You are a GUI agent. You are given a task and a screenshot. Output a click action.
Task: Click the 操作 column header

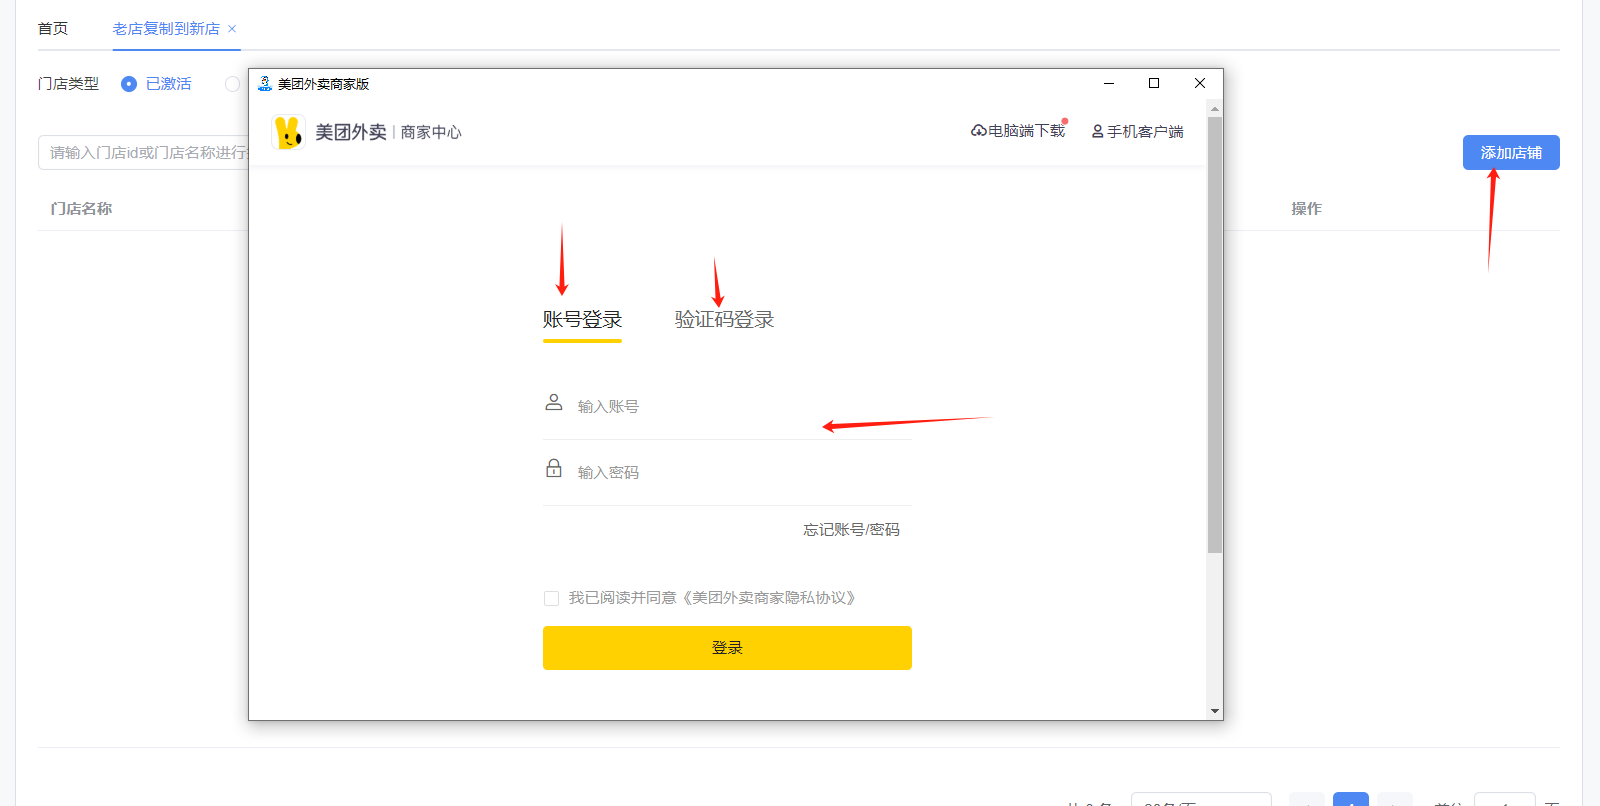point(1306,209)
